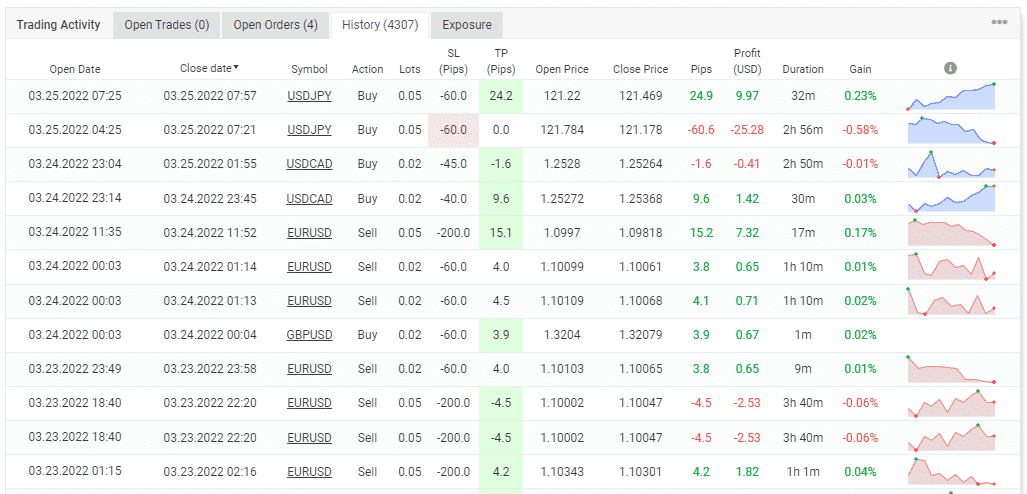Click pips value -60.6
The width and height of the screenshot is (1027, 494).
tap(701, 130)
